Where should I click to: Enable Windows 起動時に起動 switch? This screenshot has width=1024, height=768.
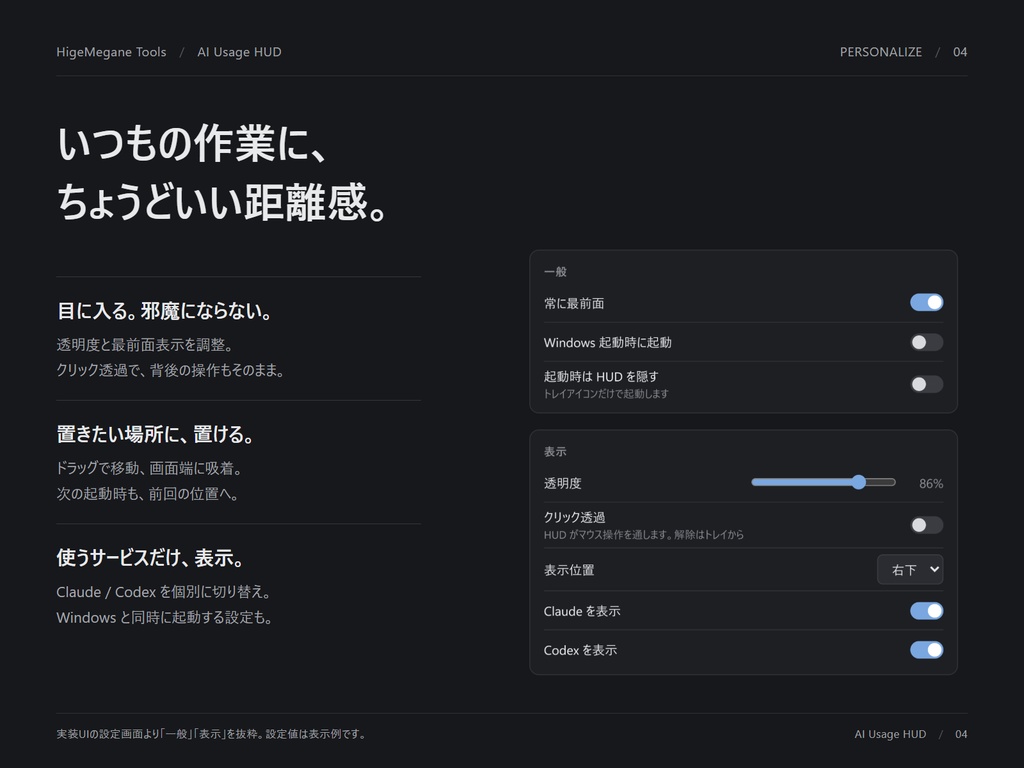click(x=927, y=342)
